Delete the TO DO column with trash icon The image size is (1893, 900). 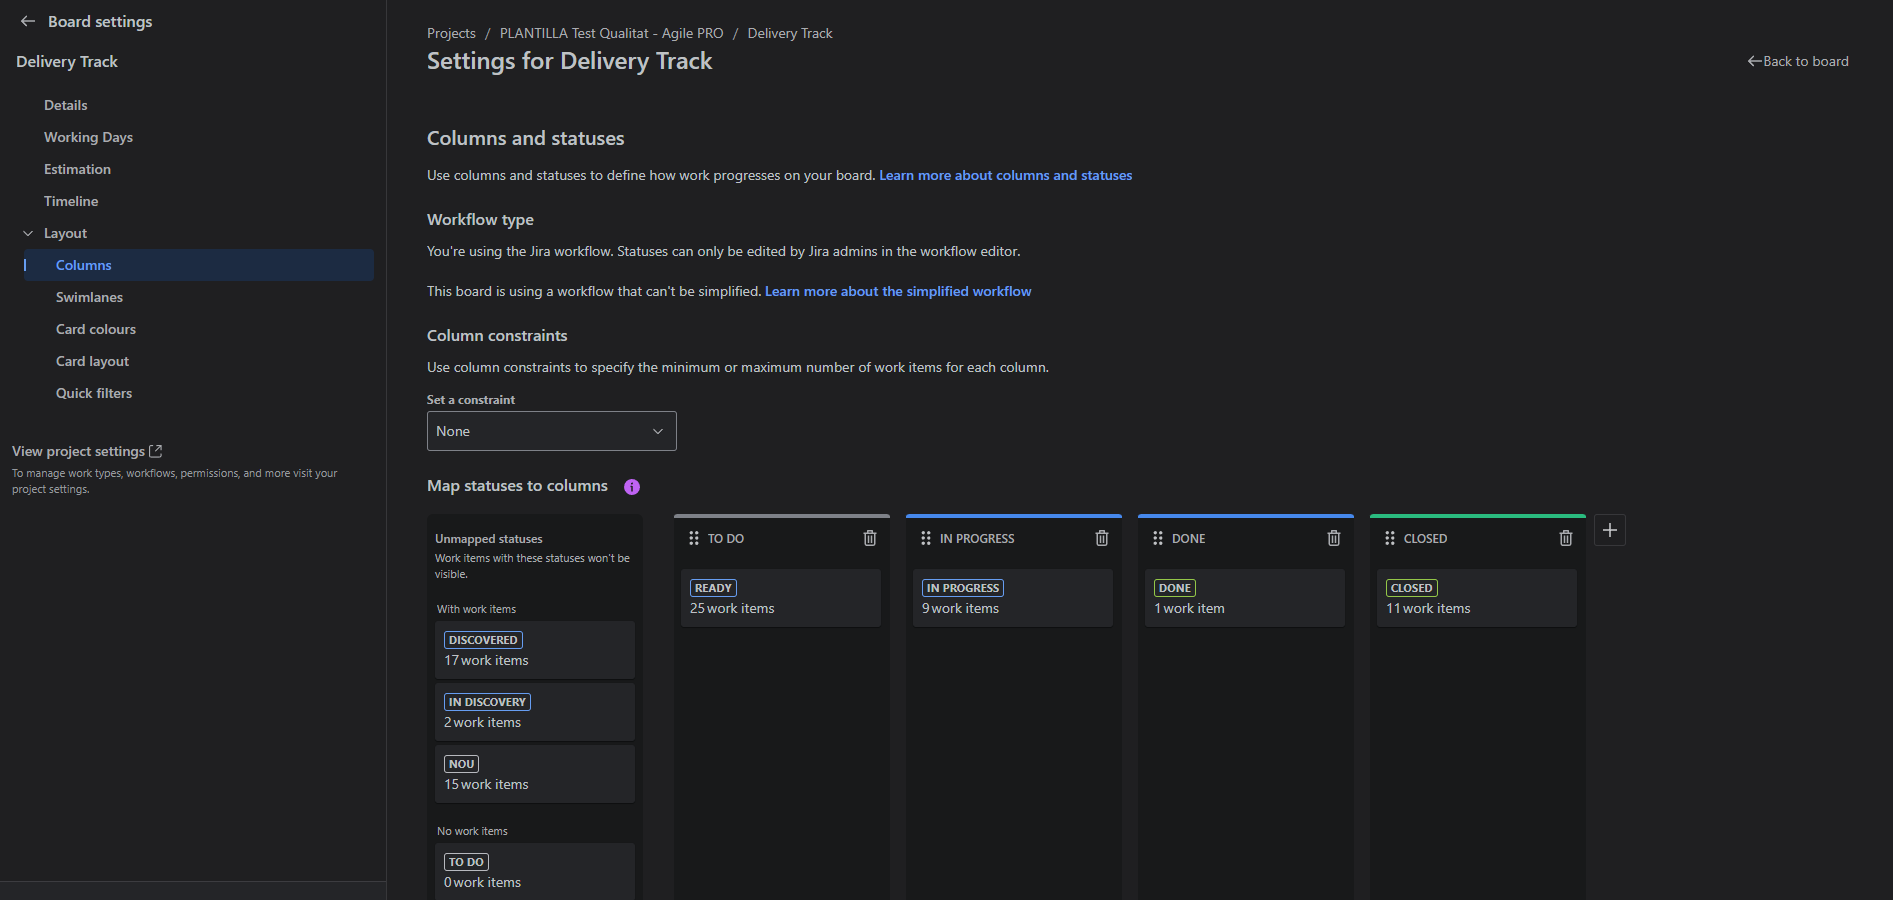tap(869, 538)
